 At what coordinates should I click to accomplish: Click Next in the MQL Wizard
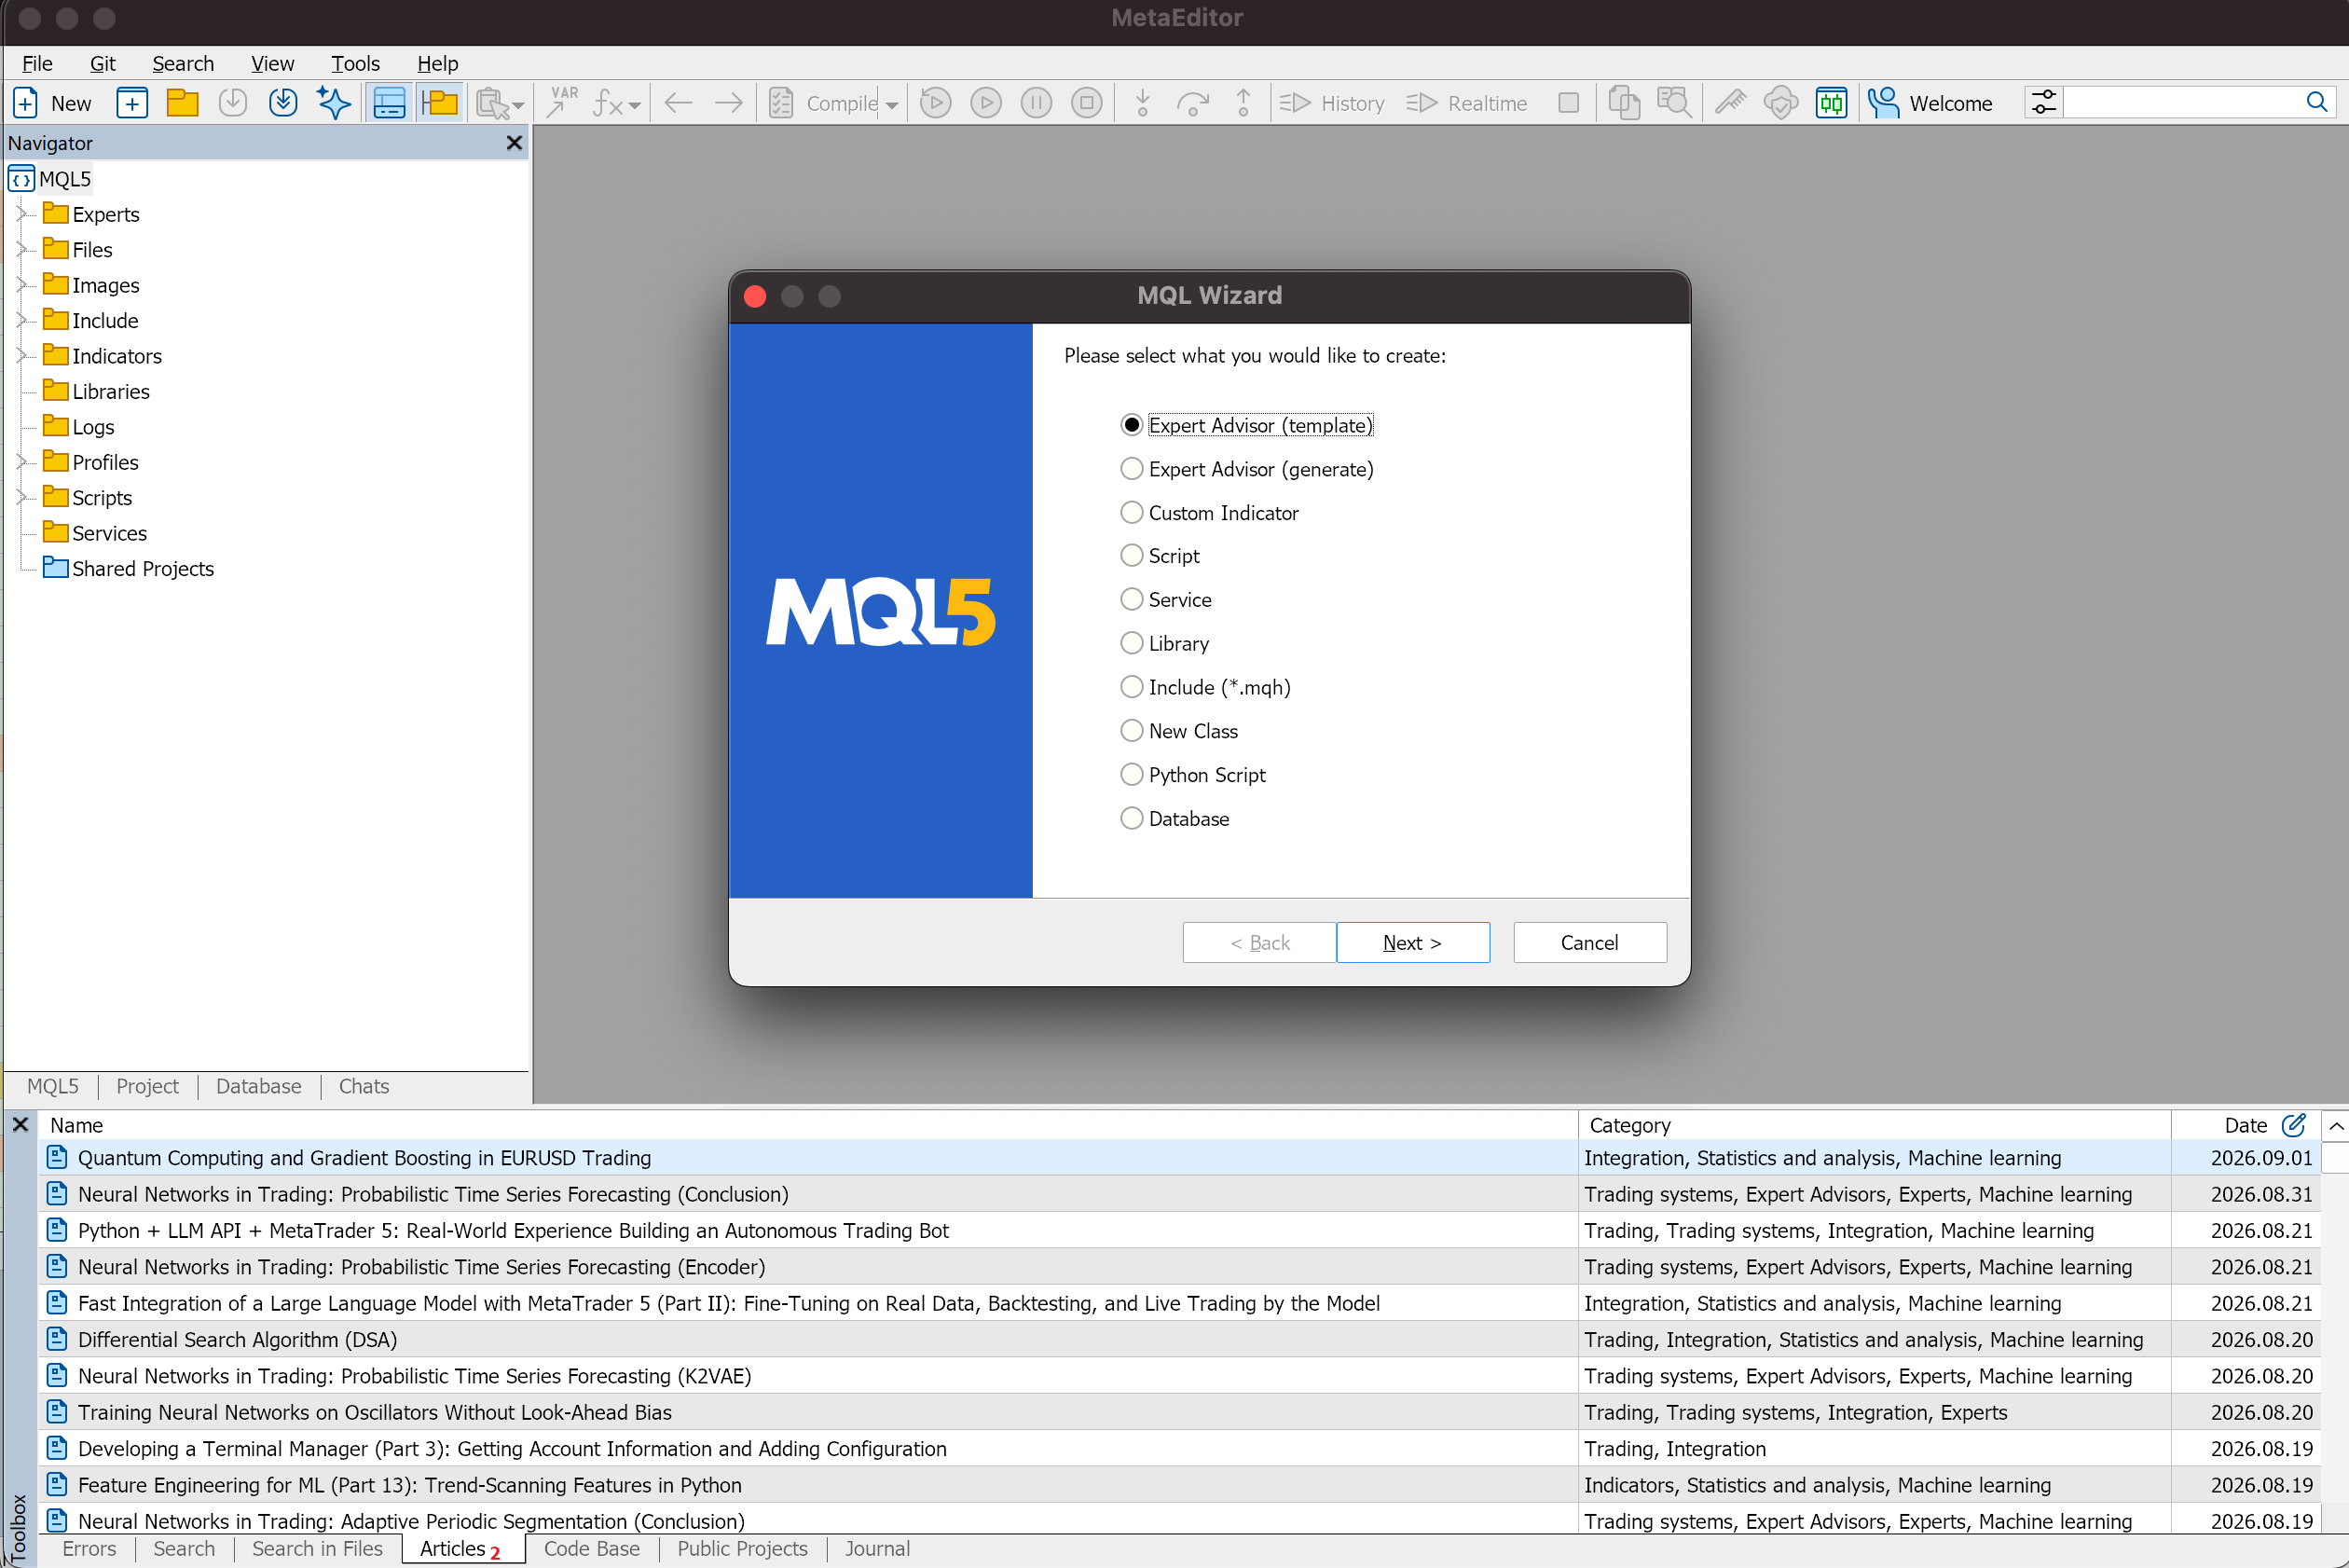[x=1412, y=942]
